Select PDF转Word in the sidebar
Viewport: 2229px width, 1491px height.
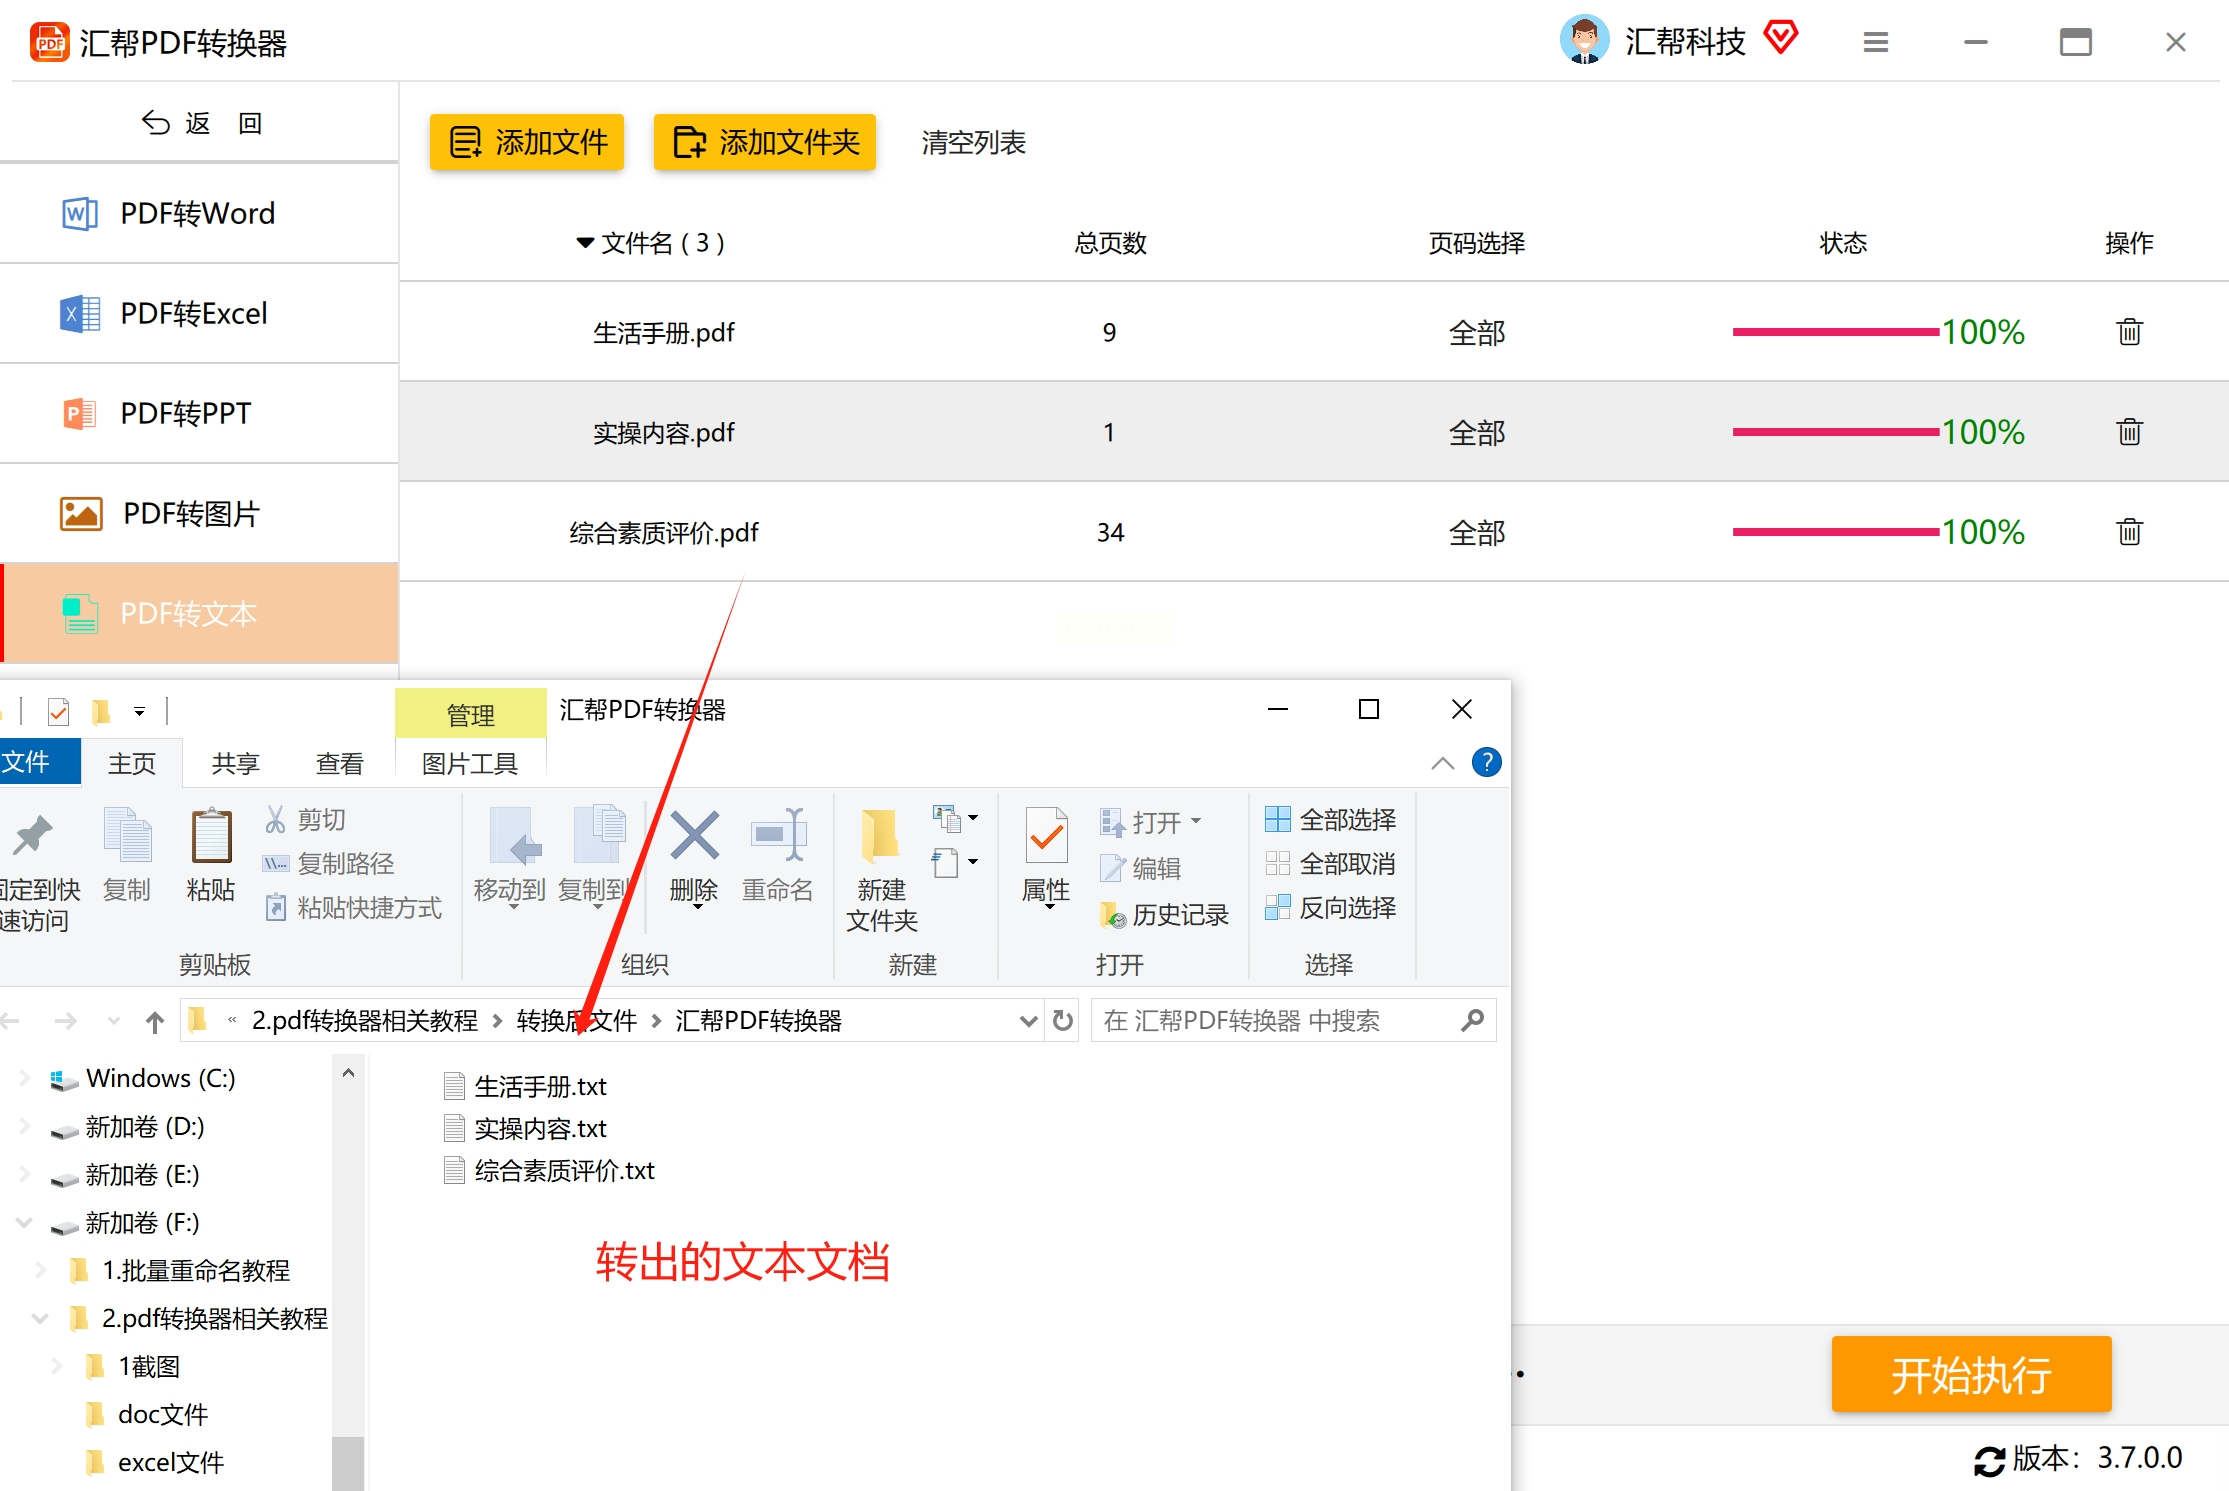(x=198, y=214)
